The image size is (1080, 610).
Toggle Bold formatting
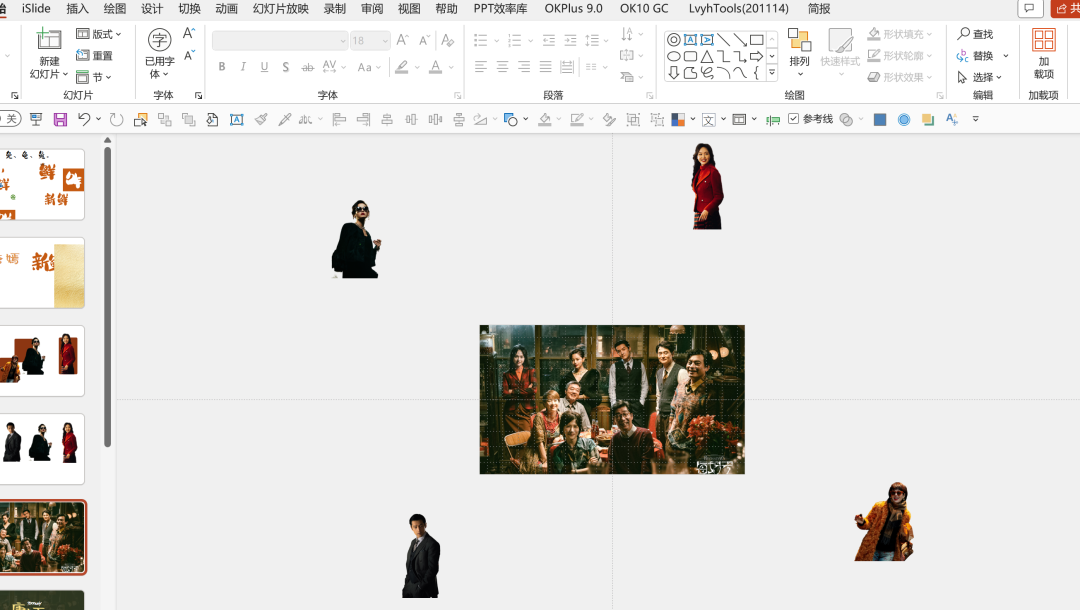[222, 67]
